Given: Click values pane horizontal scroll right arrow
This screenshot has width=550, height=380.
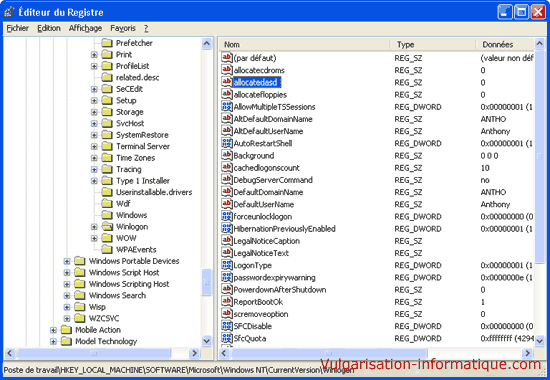Looking at the screenshot, I should [527, 353].
